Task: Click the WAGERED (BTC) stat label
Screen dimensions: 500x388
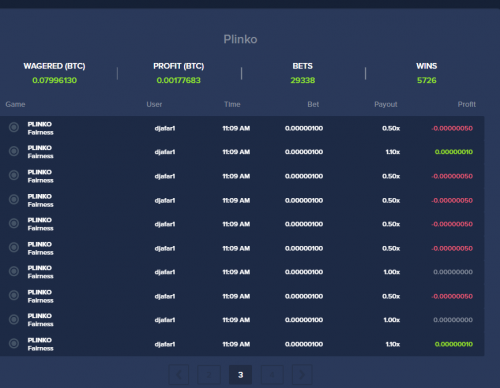Action: pyautogui.click(x=55, y=66)
